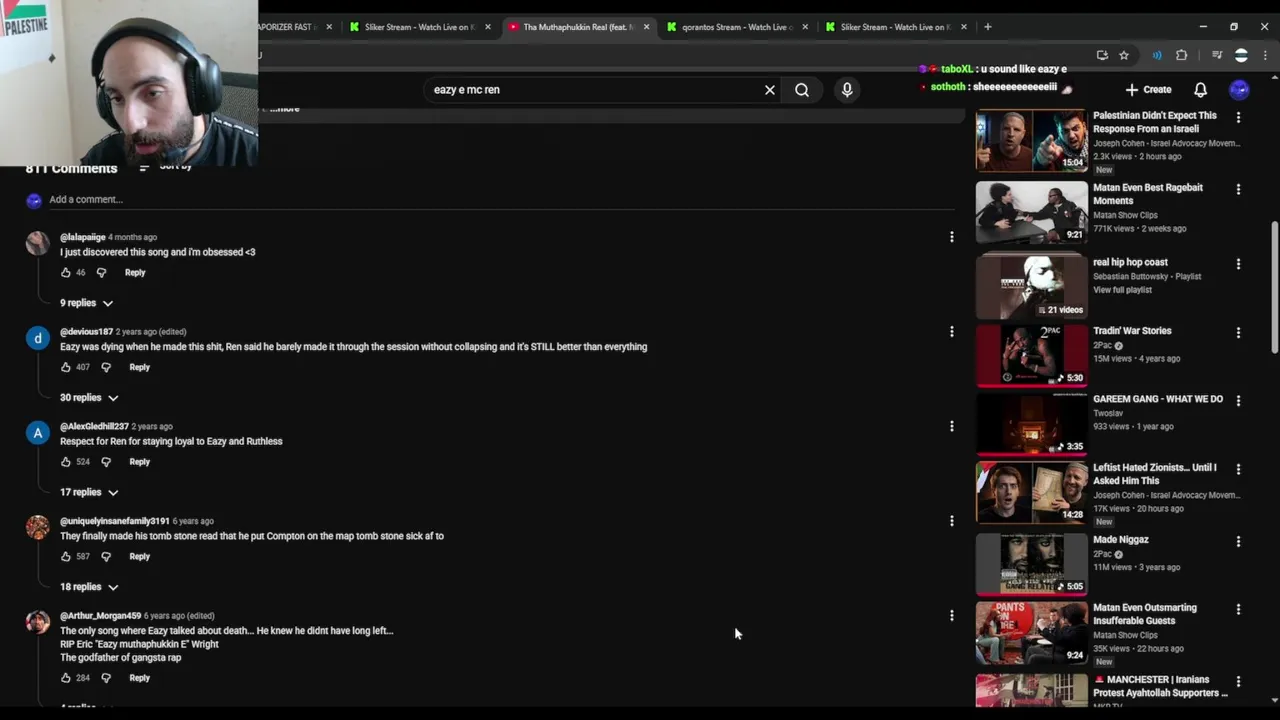
Task: Open more options for GAREEM GANG video
Action: (x=1238, y=401)
